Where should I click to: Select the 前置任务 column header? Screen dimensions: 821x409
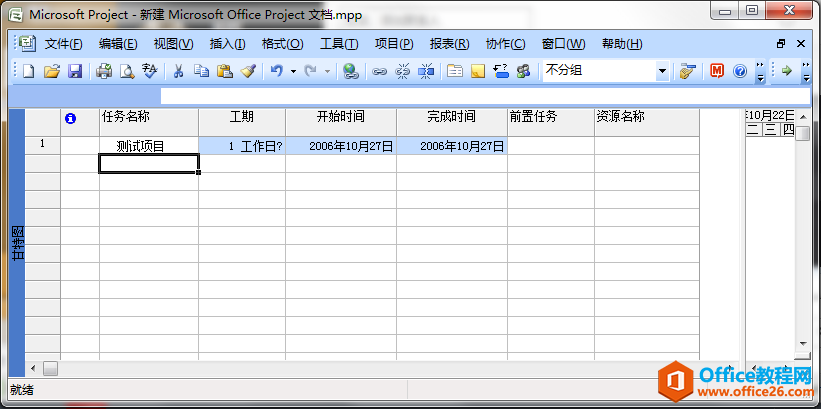pos(551,123)
